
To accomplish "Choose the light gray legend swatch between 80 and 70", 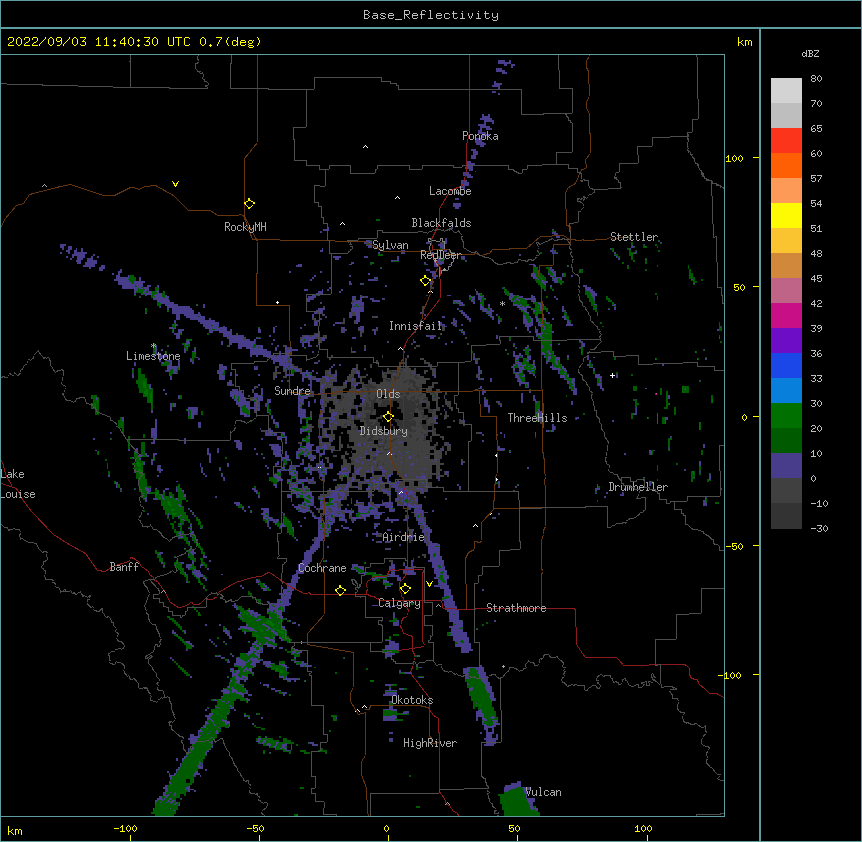I will pos(786,90).
